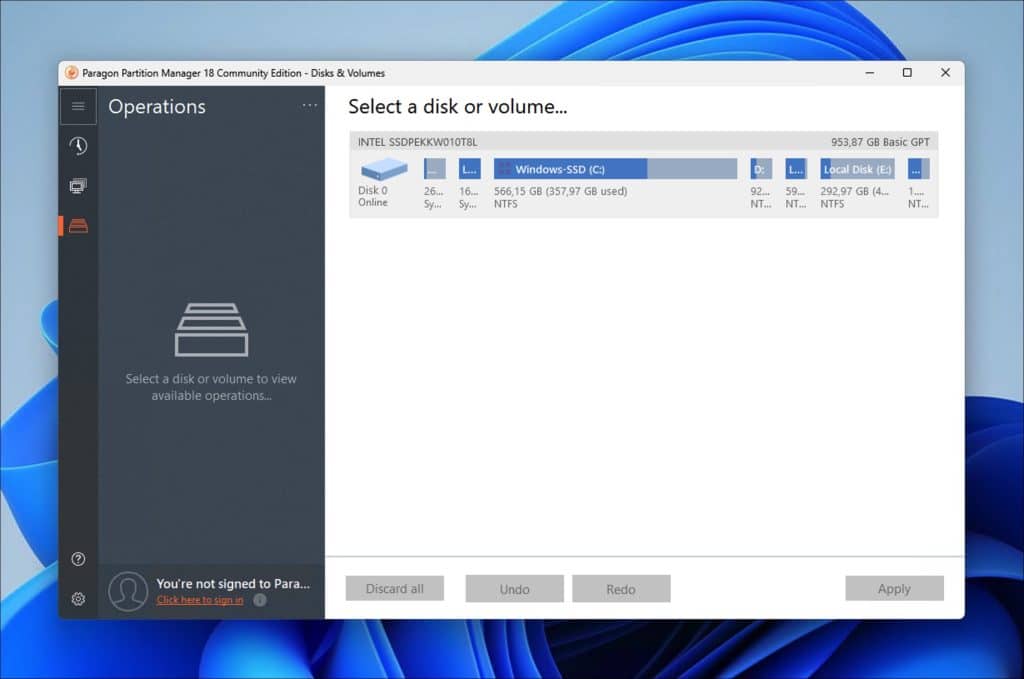Click the 953,87 GB Basic GPT label
This screenshot has width=1024, height=679.
tap(880, 142)
